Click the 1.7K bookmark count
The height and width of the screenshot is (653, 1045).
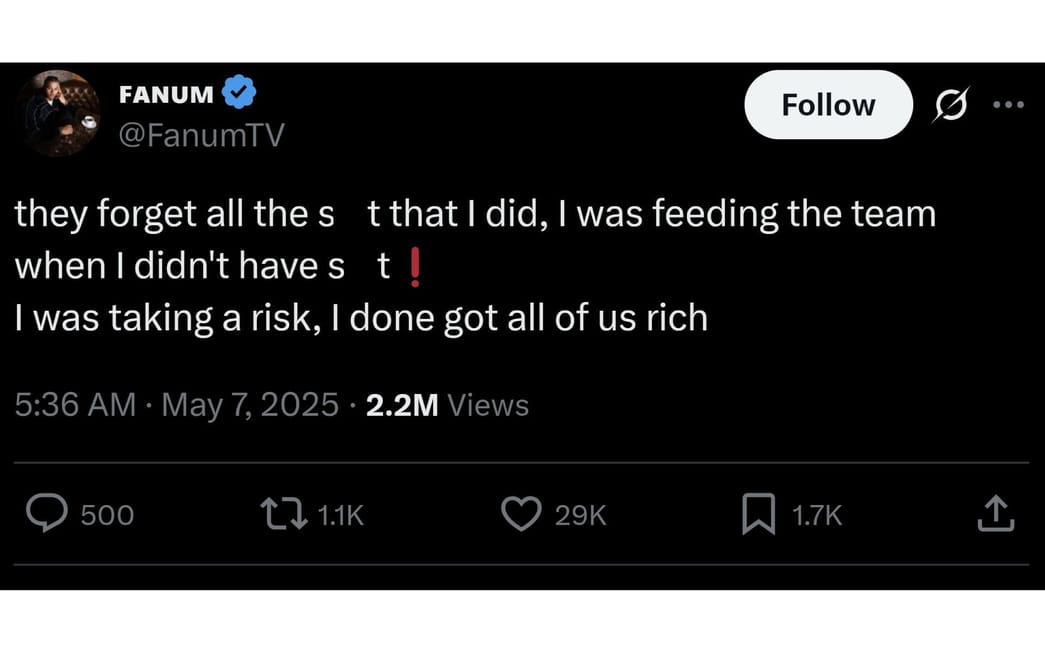[x=818, y=515]
